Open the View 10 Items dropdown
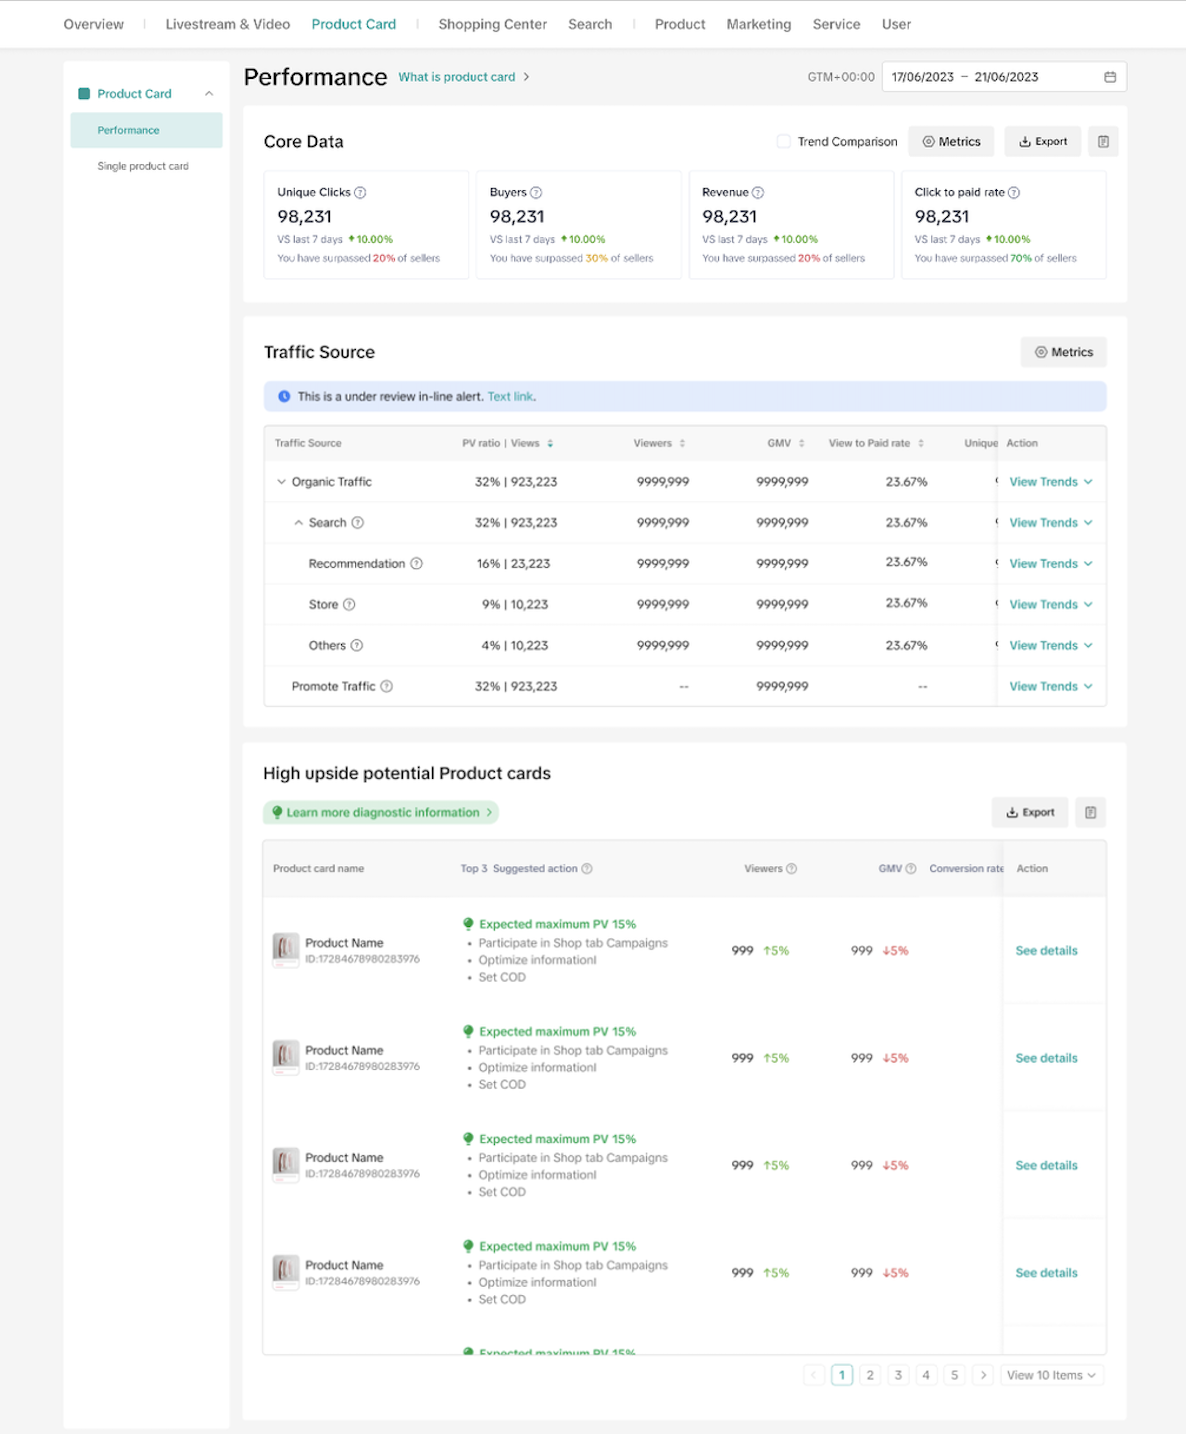1186x1434 pixels. click(x=1050, y=1376)
